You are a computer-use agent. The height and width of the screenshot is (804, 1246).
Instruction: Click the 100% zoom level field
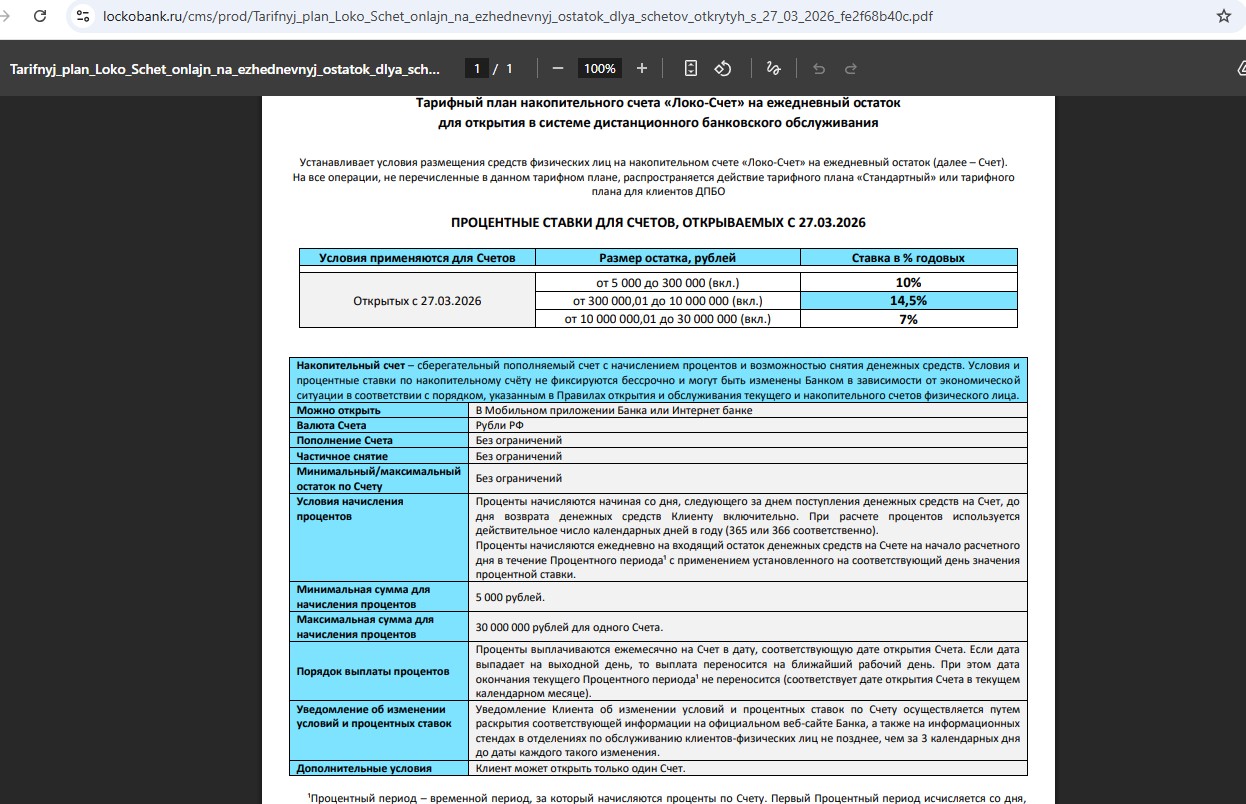[600, 68]
